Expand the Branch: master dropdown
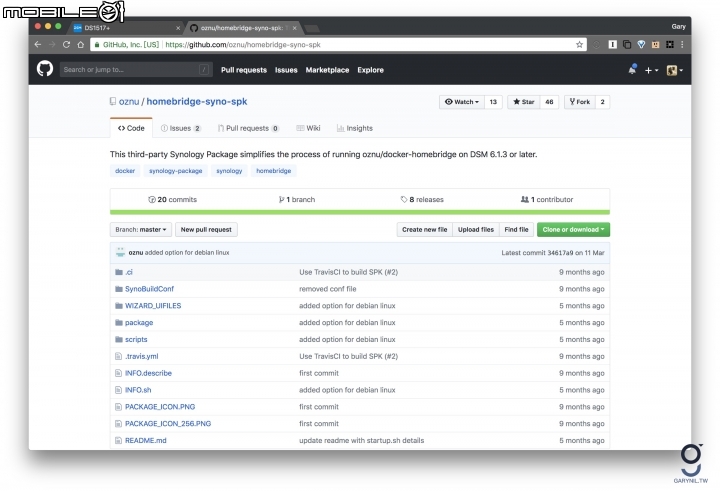This screenshot has height=491, width=720. coord(141,230)
